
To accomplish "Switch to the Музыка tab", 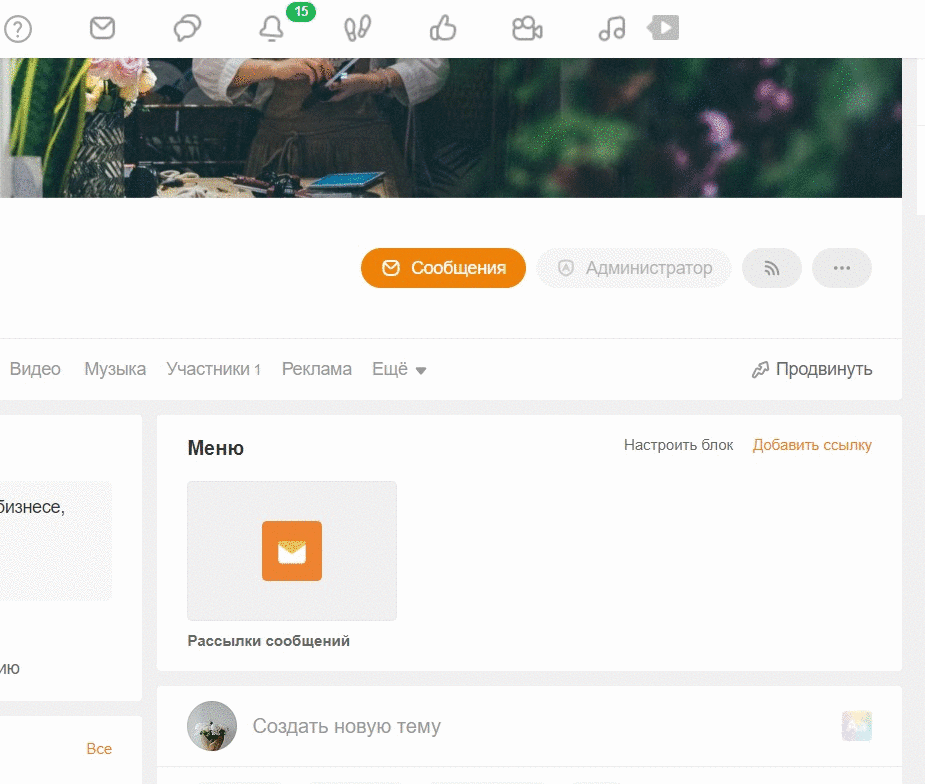I will click(115, 369).
